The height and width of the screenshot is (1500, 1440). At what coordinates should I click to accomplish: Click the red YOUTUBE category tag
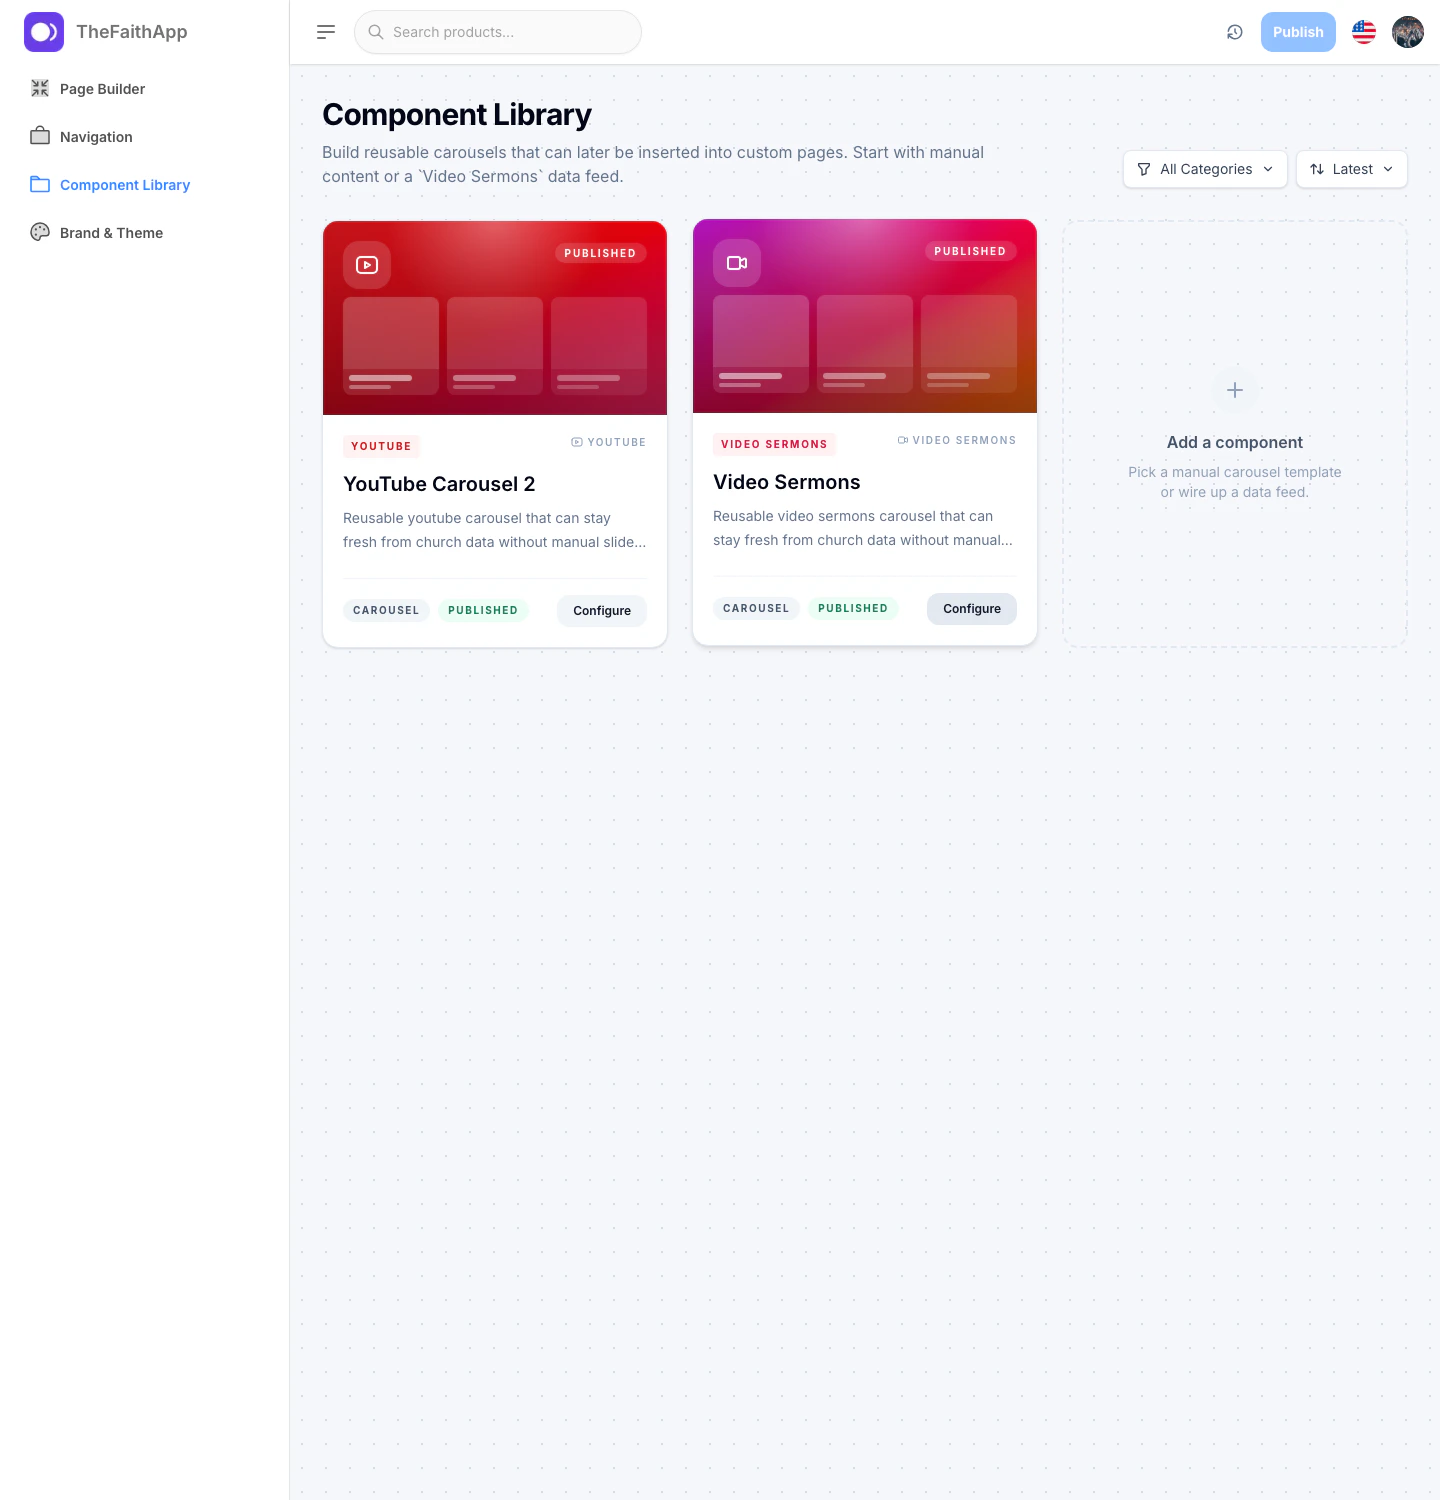pos(381,446)
